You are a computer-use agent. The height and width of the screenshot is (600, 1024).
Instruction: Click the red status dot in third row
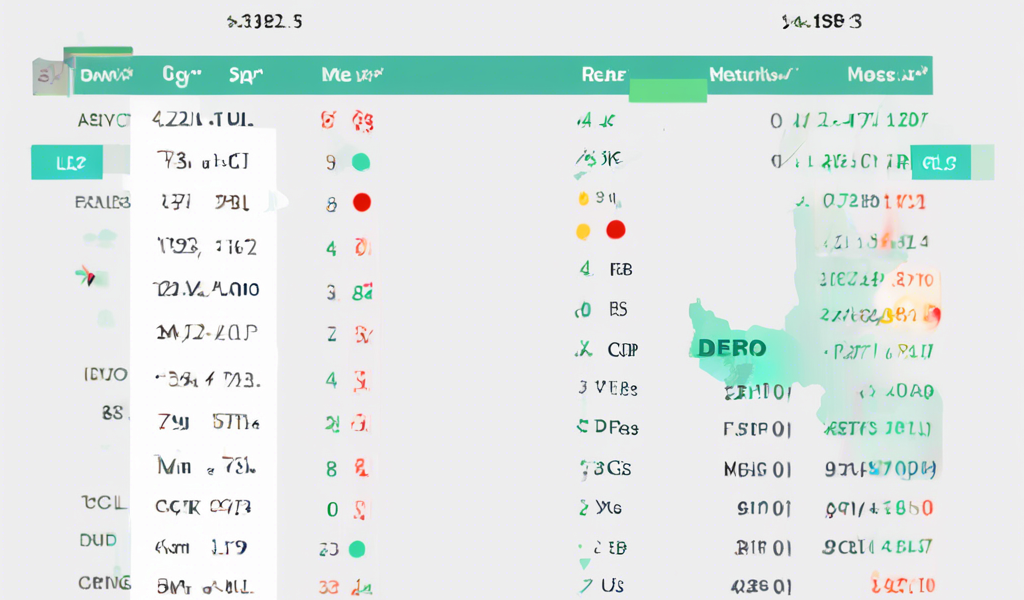362,202
